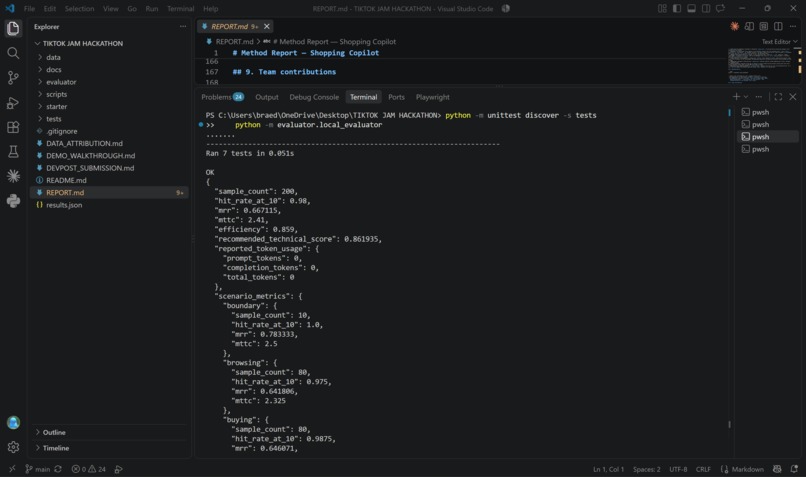Maximize the terminal panel size

pos(778,97)
